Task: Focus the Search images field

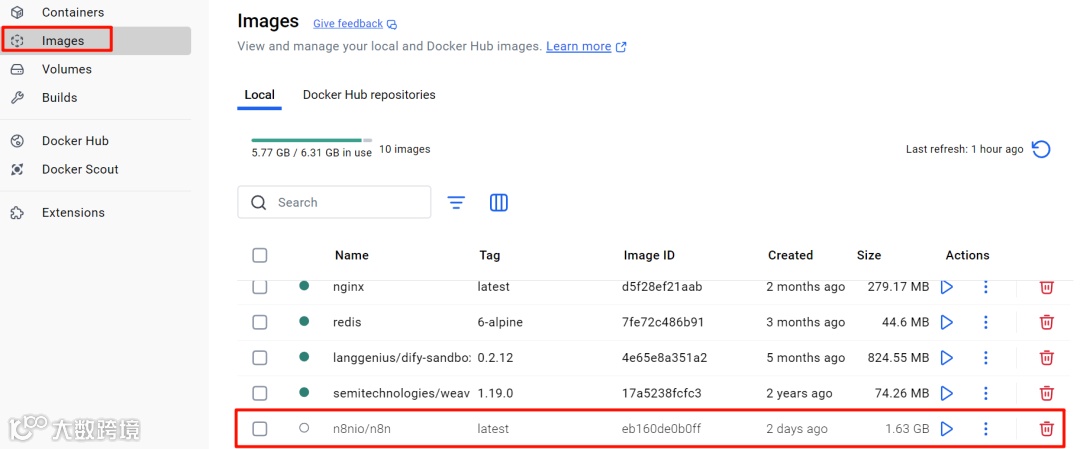Action: (334, 202)
